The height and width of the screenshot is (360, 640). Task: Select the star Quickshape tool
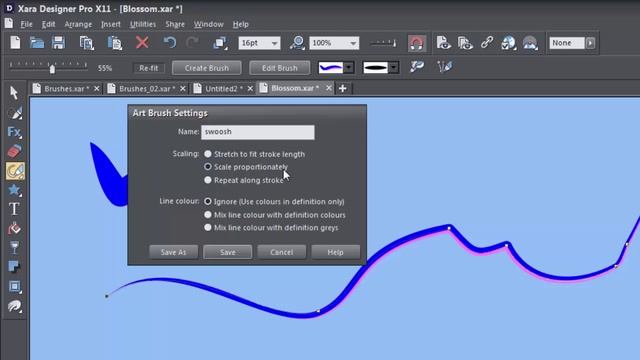click(x=14, y=190)
